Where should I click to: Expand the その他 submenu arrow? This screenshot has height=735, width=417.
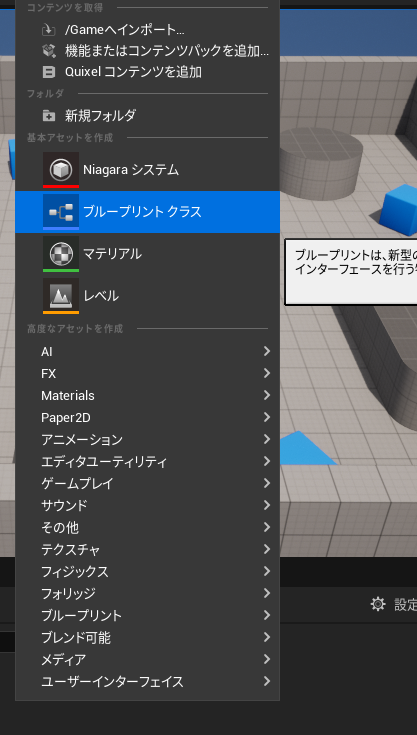click(267, 527)
